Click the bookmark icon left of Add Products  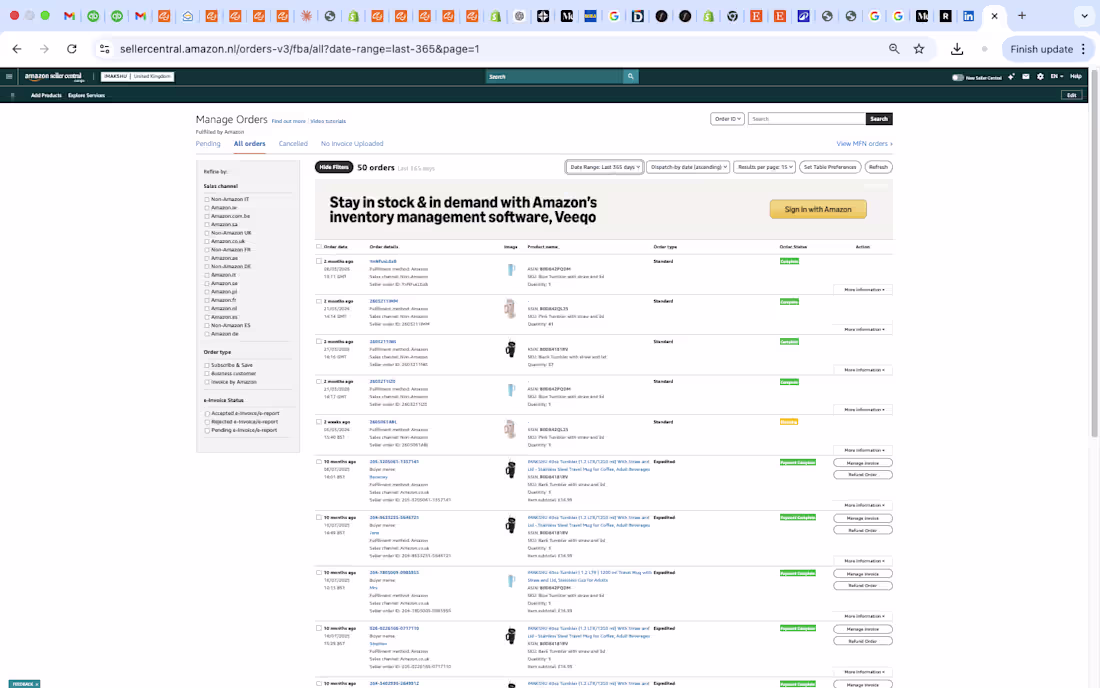(x=13, y=95)
